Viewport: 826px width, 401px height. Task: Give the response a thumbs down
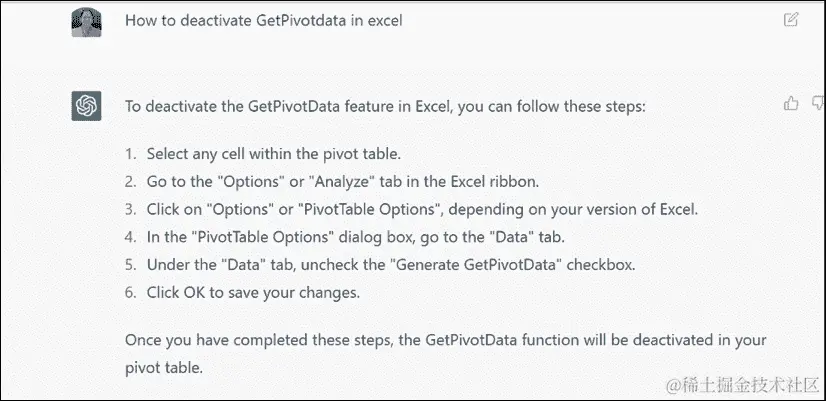coord(818,103)
